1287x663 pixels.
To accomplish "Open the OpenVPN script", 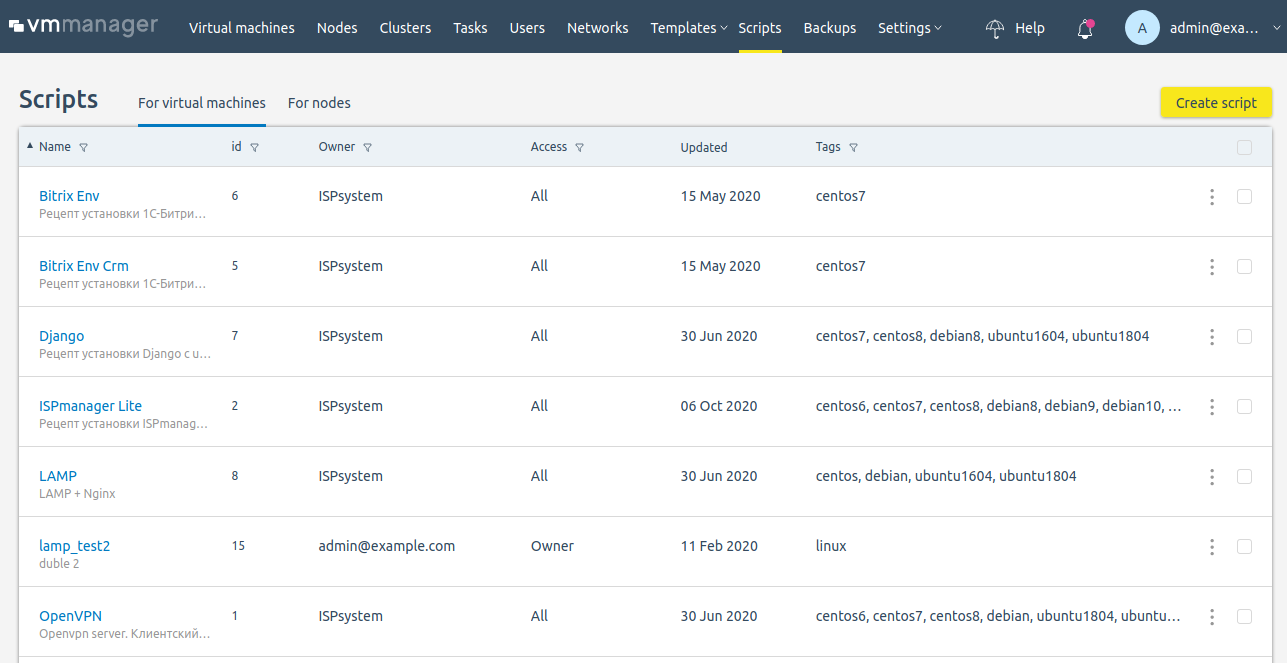I will pos(71,616).
